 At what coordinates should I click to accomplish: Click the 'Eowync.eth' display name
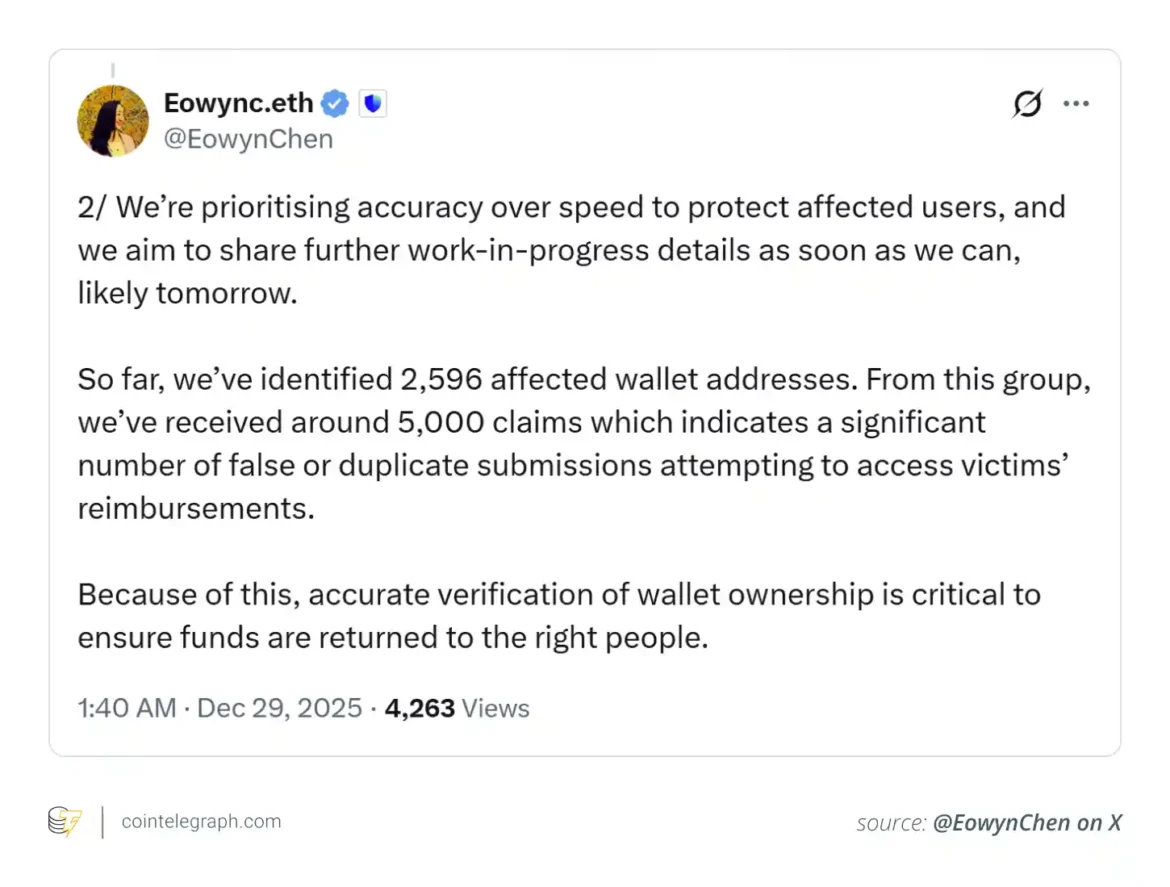[237, 102]
